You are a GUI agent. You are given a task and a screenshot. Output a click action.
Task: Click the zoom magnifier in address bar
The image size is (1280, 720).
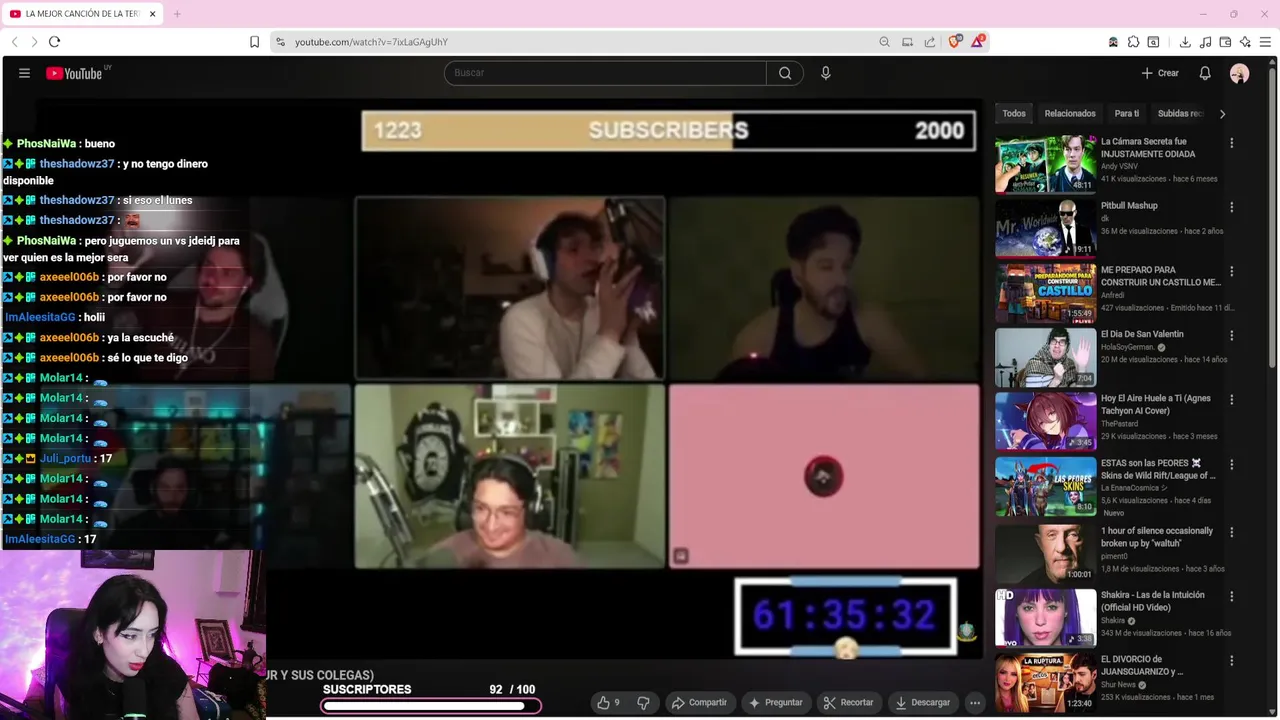tap(884, 42)
